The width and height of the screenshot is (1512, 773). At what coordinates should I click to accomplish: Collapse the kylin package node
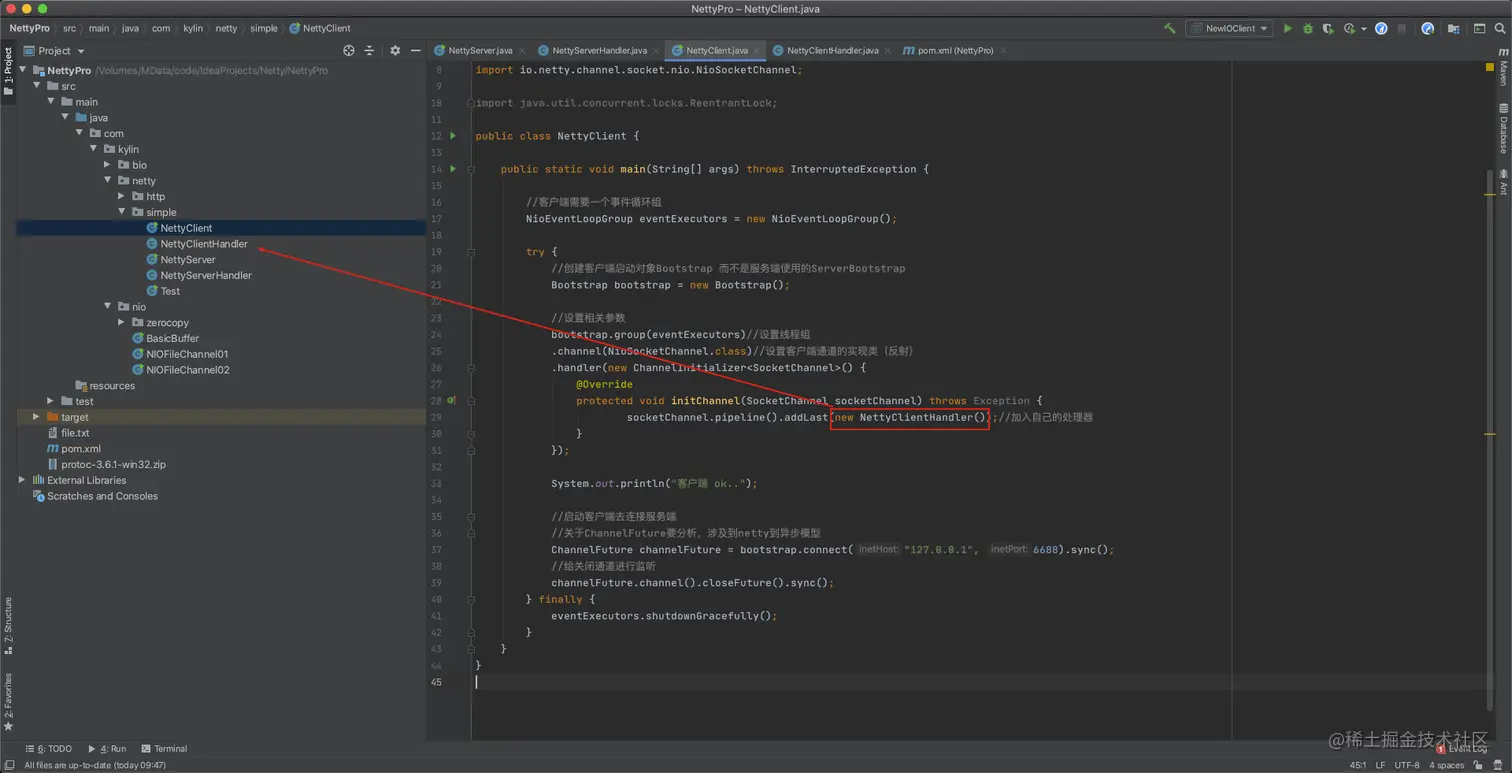pos(94,149)
